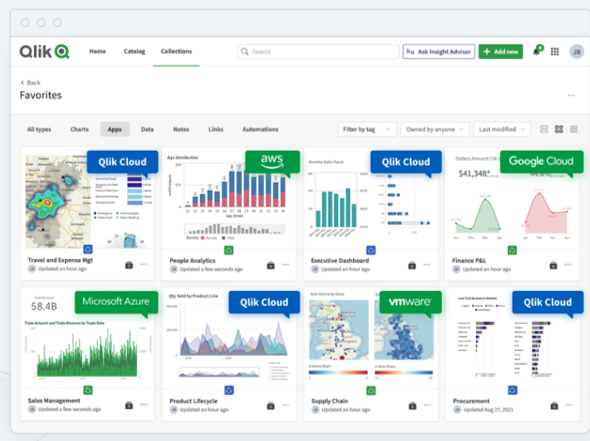
Task: Select the Notes filter tab
Action: click(x=181, y=129)
